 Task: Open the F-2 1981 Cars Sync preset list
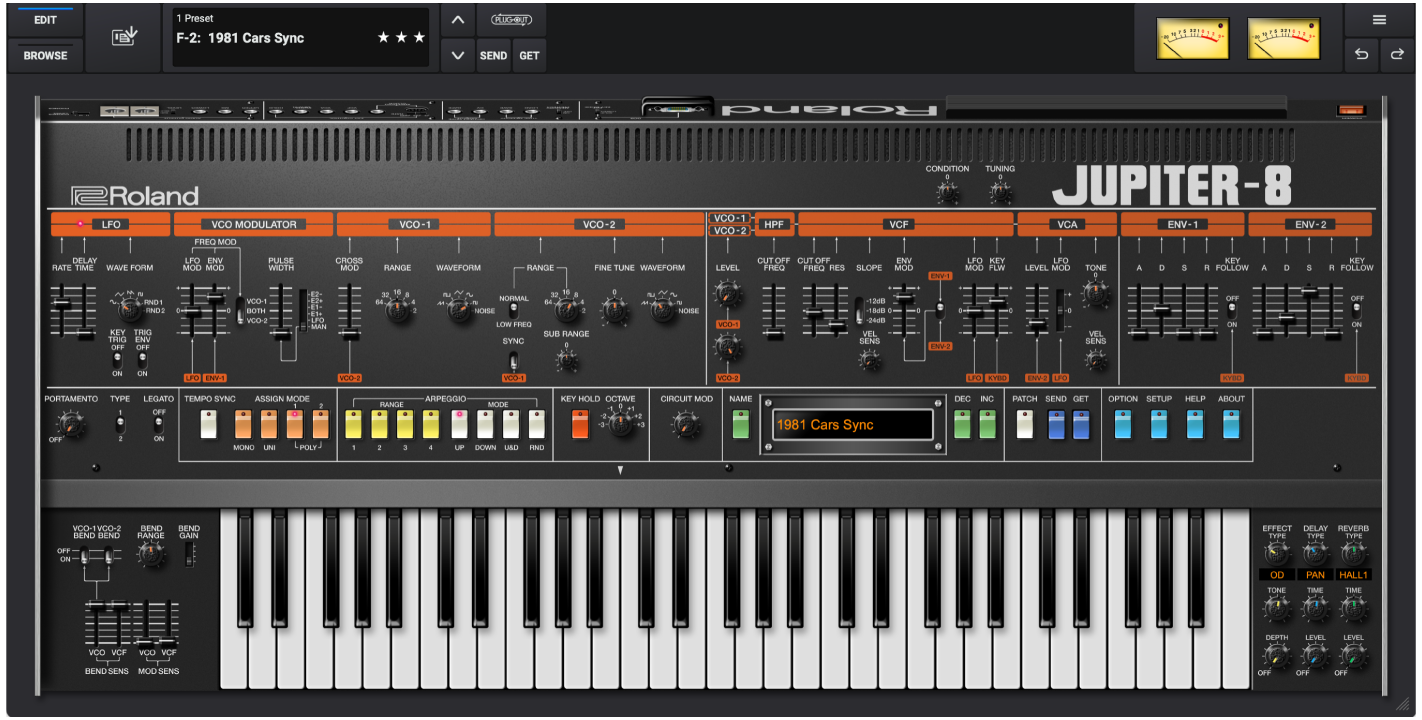tap(301, 38)
